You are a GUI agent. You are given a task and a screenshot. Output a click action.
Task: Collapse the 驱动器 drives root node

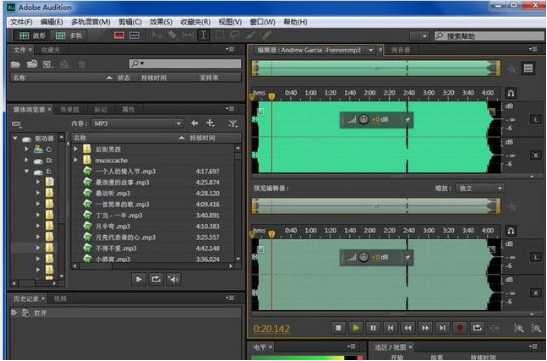tap(15, 138)
